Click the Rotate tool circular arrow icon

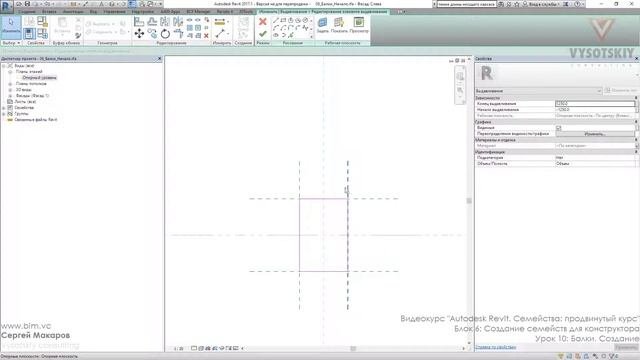(x=165, y=33)
